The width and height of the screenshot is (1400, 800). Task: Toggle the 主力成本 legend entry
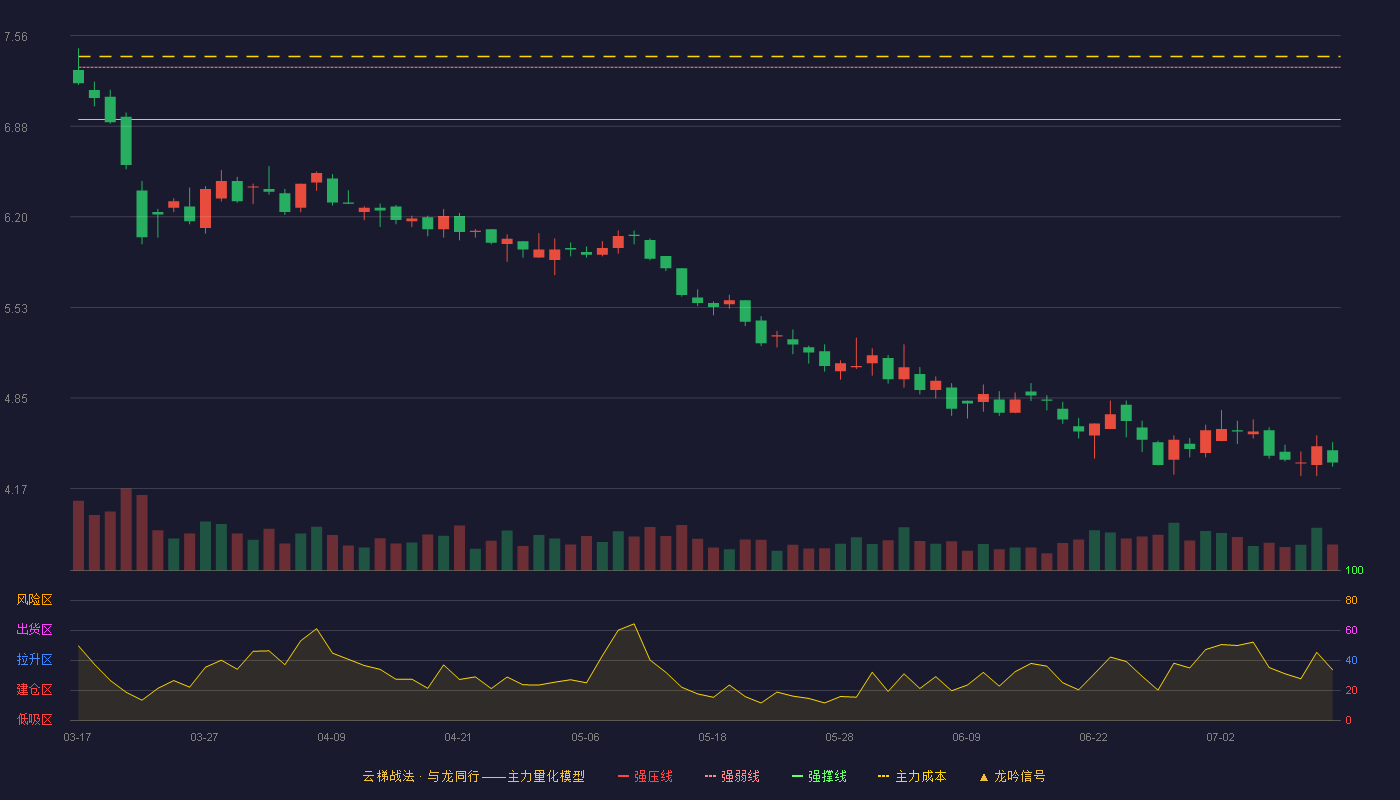(x=912, y=776)
